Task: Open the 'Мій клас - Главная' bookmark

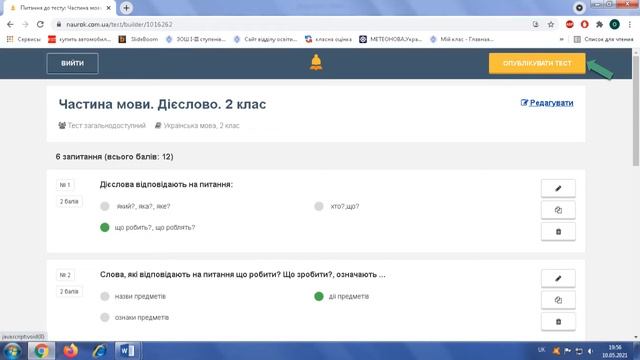Action: pyautogui.click(x=462, y=39)
